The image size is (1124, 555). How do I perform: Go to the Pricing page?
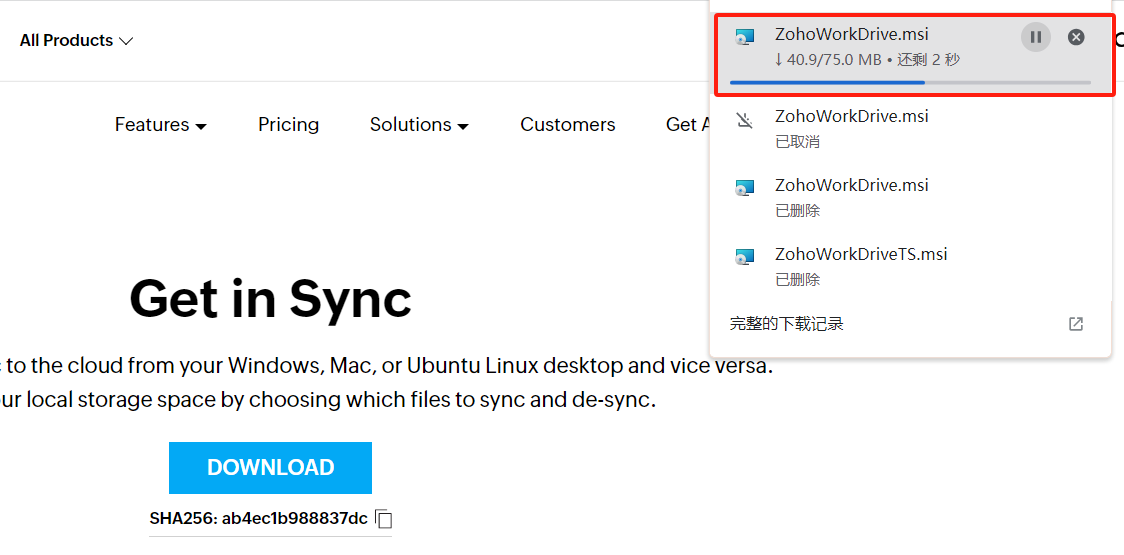[x=288, y=125]
